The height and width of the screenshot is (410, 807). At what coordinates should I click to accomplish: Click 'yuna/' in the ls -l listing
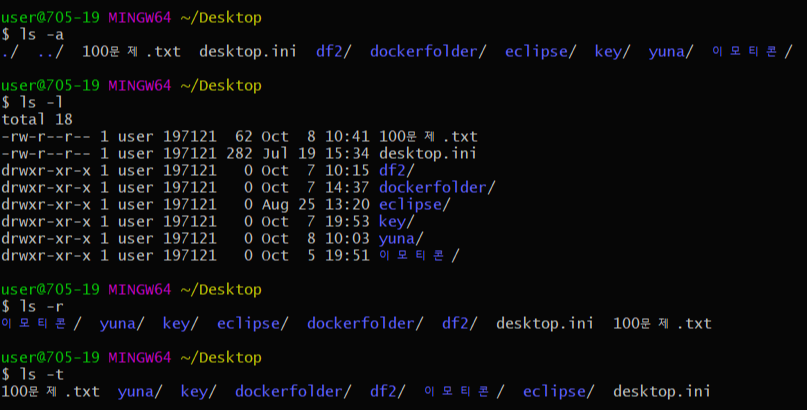pyautogui.click(x=401, y=238)
